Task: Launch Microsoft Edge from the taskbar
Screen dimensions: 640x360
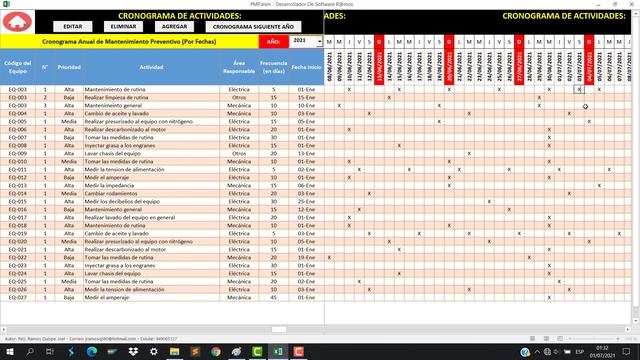Action: point(91,351)
